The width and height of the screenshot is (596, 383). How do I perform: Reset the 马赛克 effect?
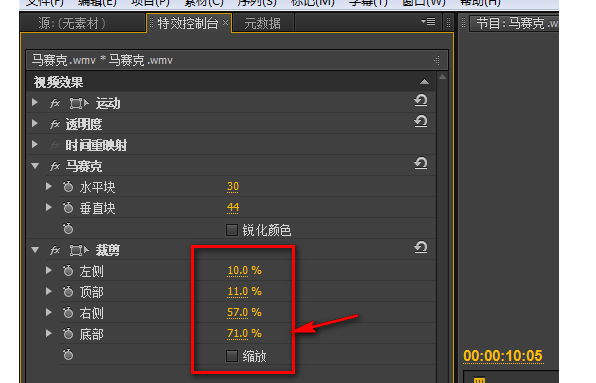[x=421, y=164]
